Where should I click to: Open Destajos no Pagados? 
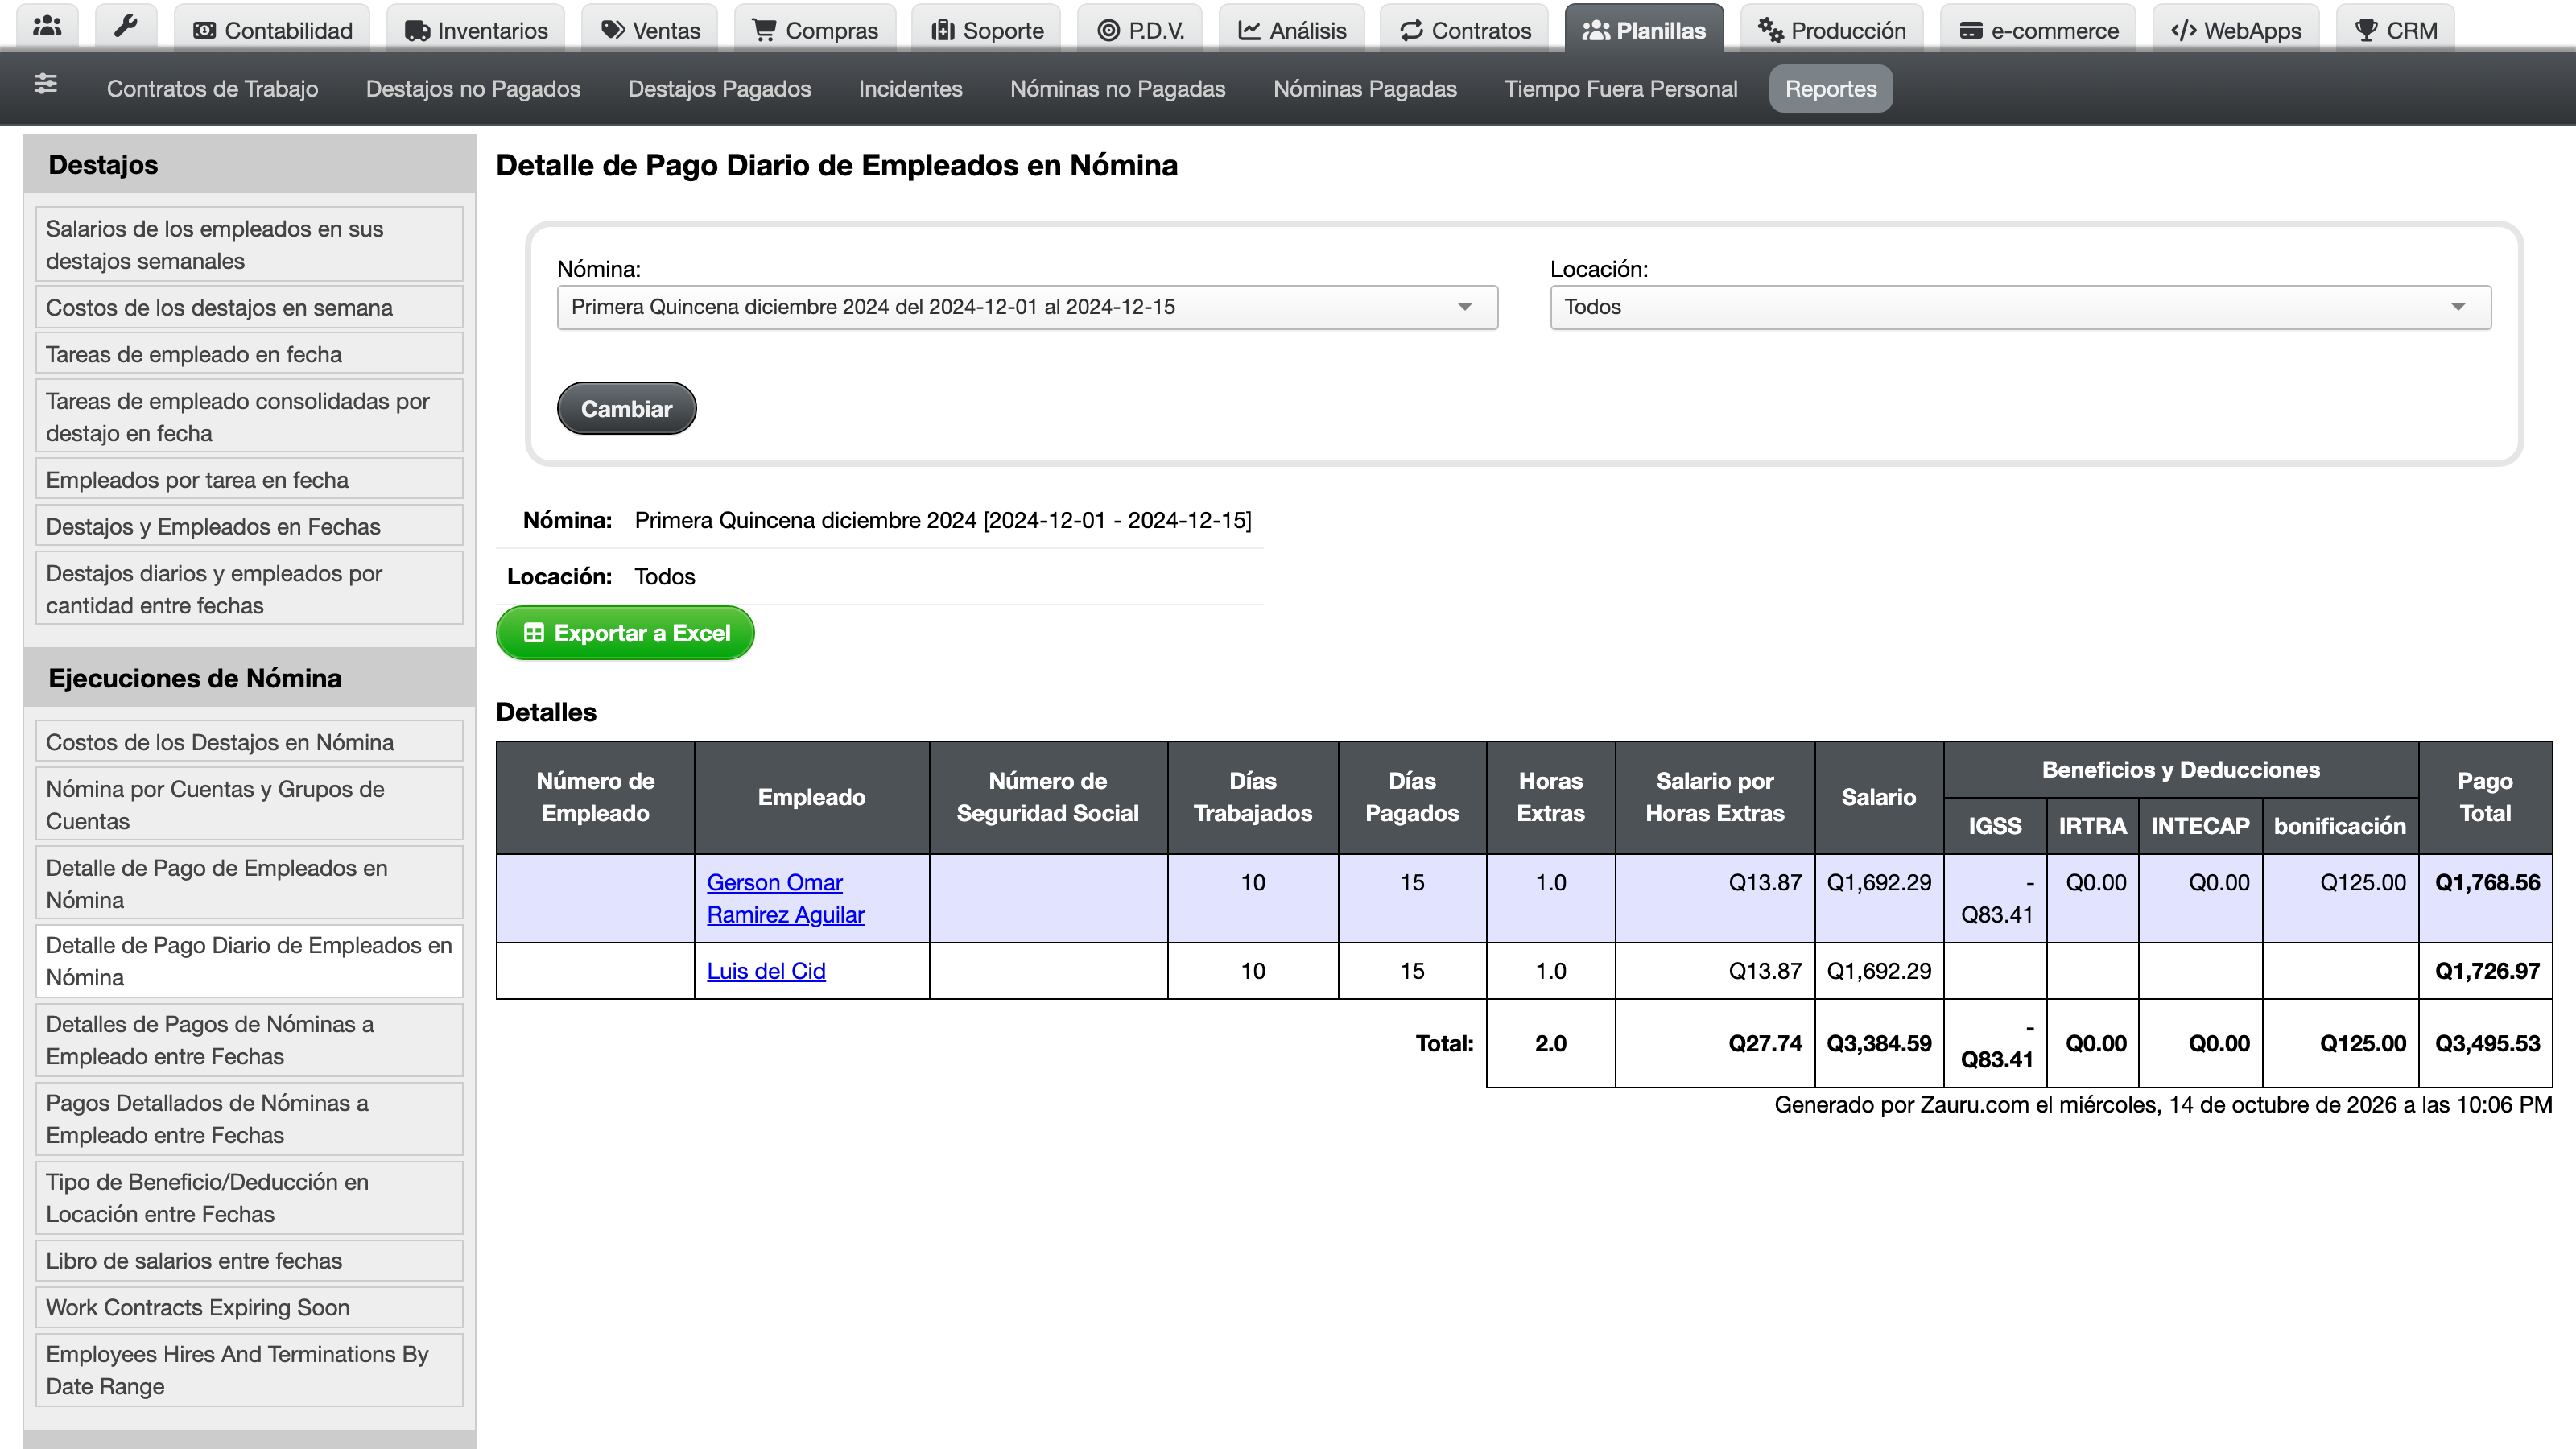tap(473, 89)
